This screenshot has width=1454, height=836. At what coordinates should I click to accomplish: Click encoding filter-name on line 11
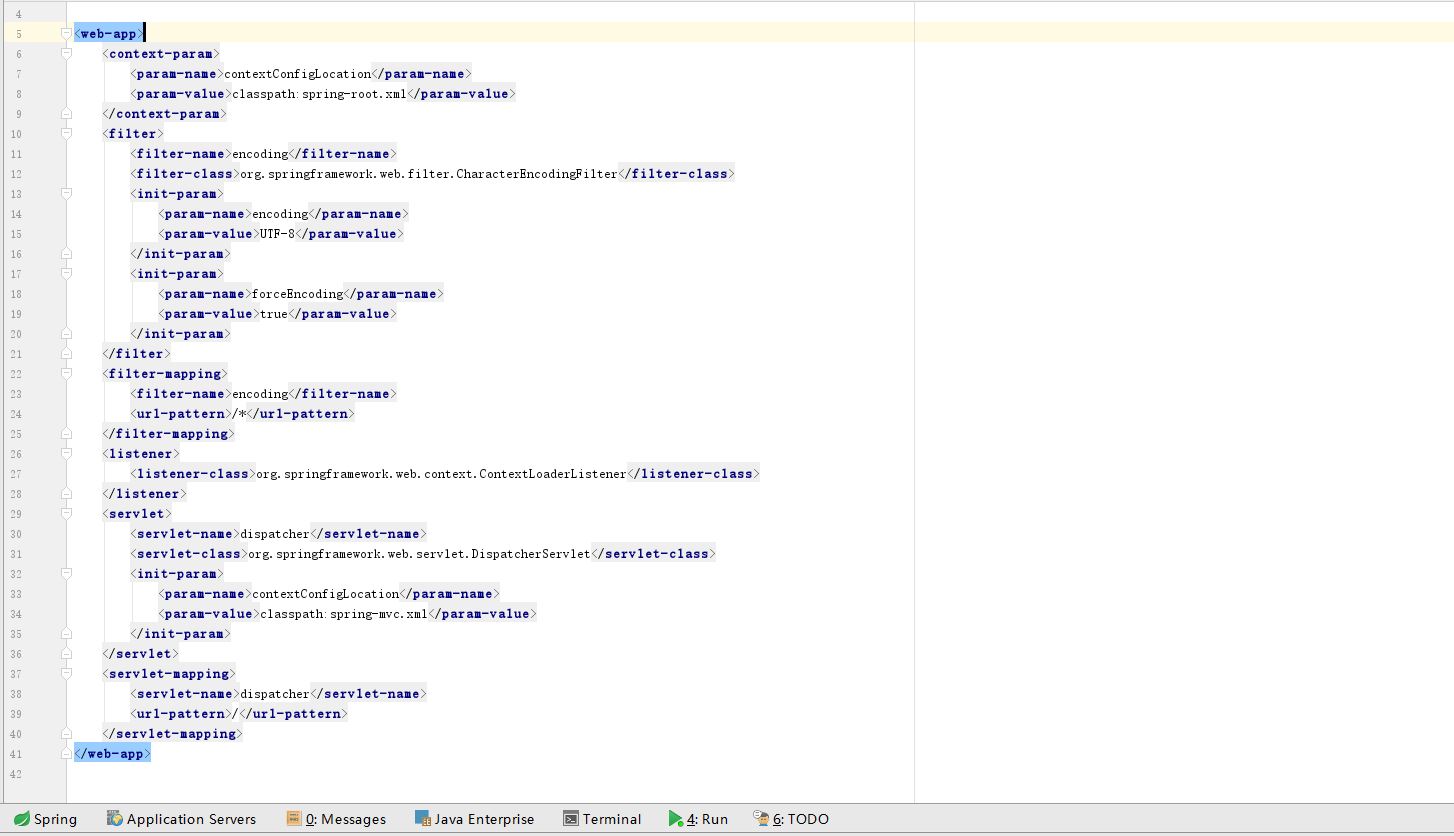pos(260,154)
